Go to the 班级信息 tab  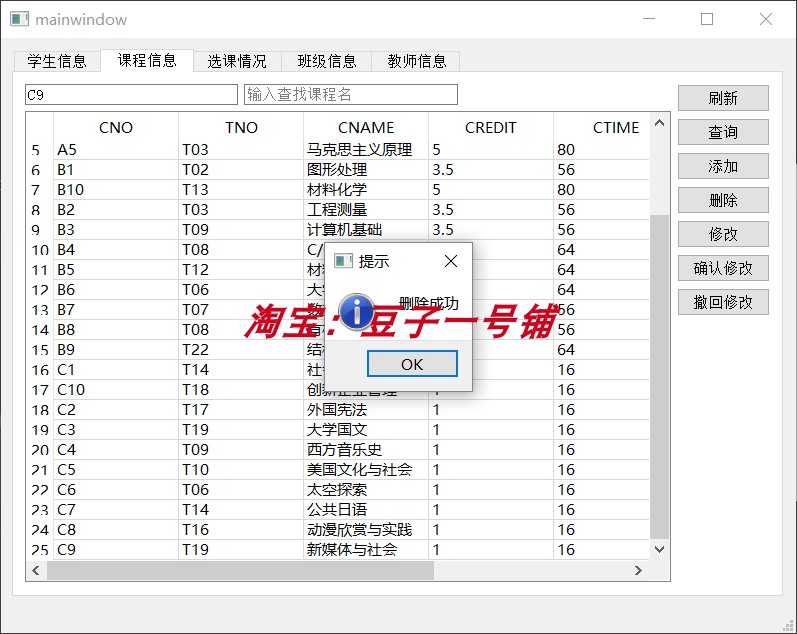[x=327, y=61]
